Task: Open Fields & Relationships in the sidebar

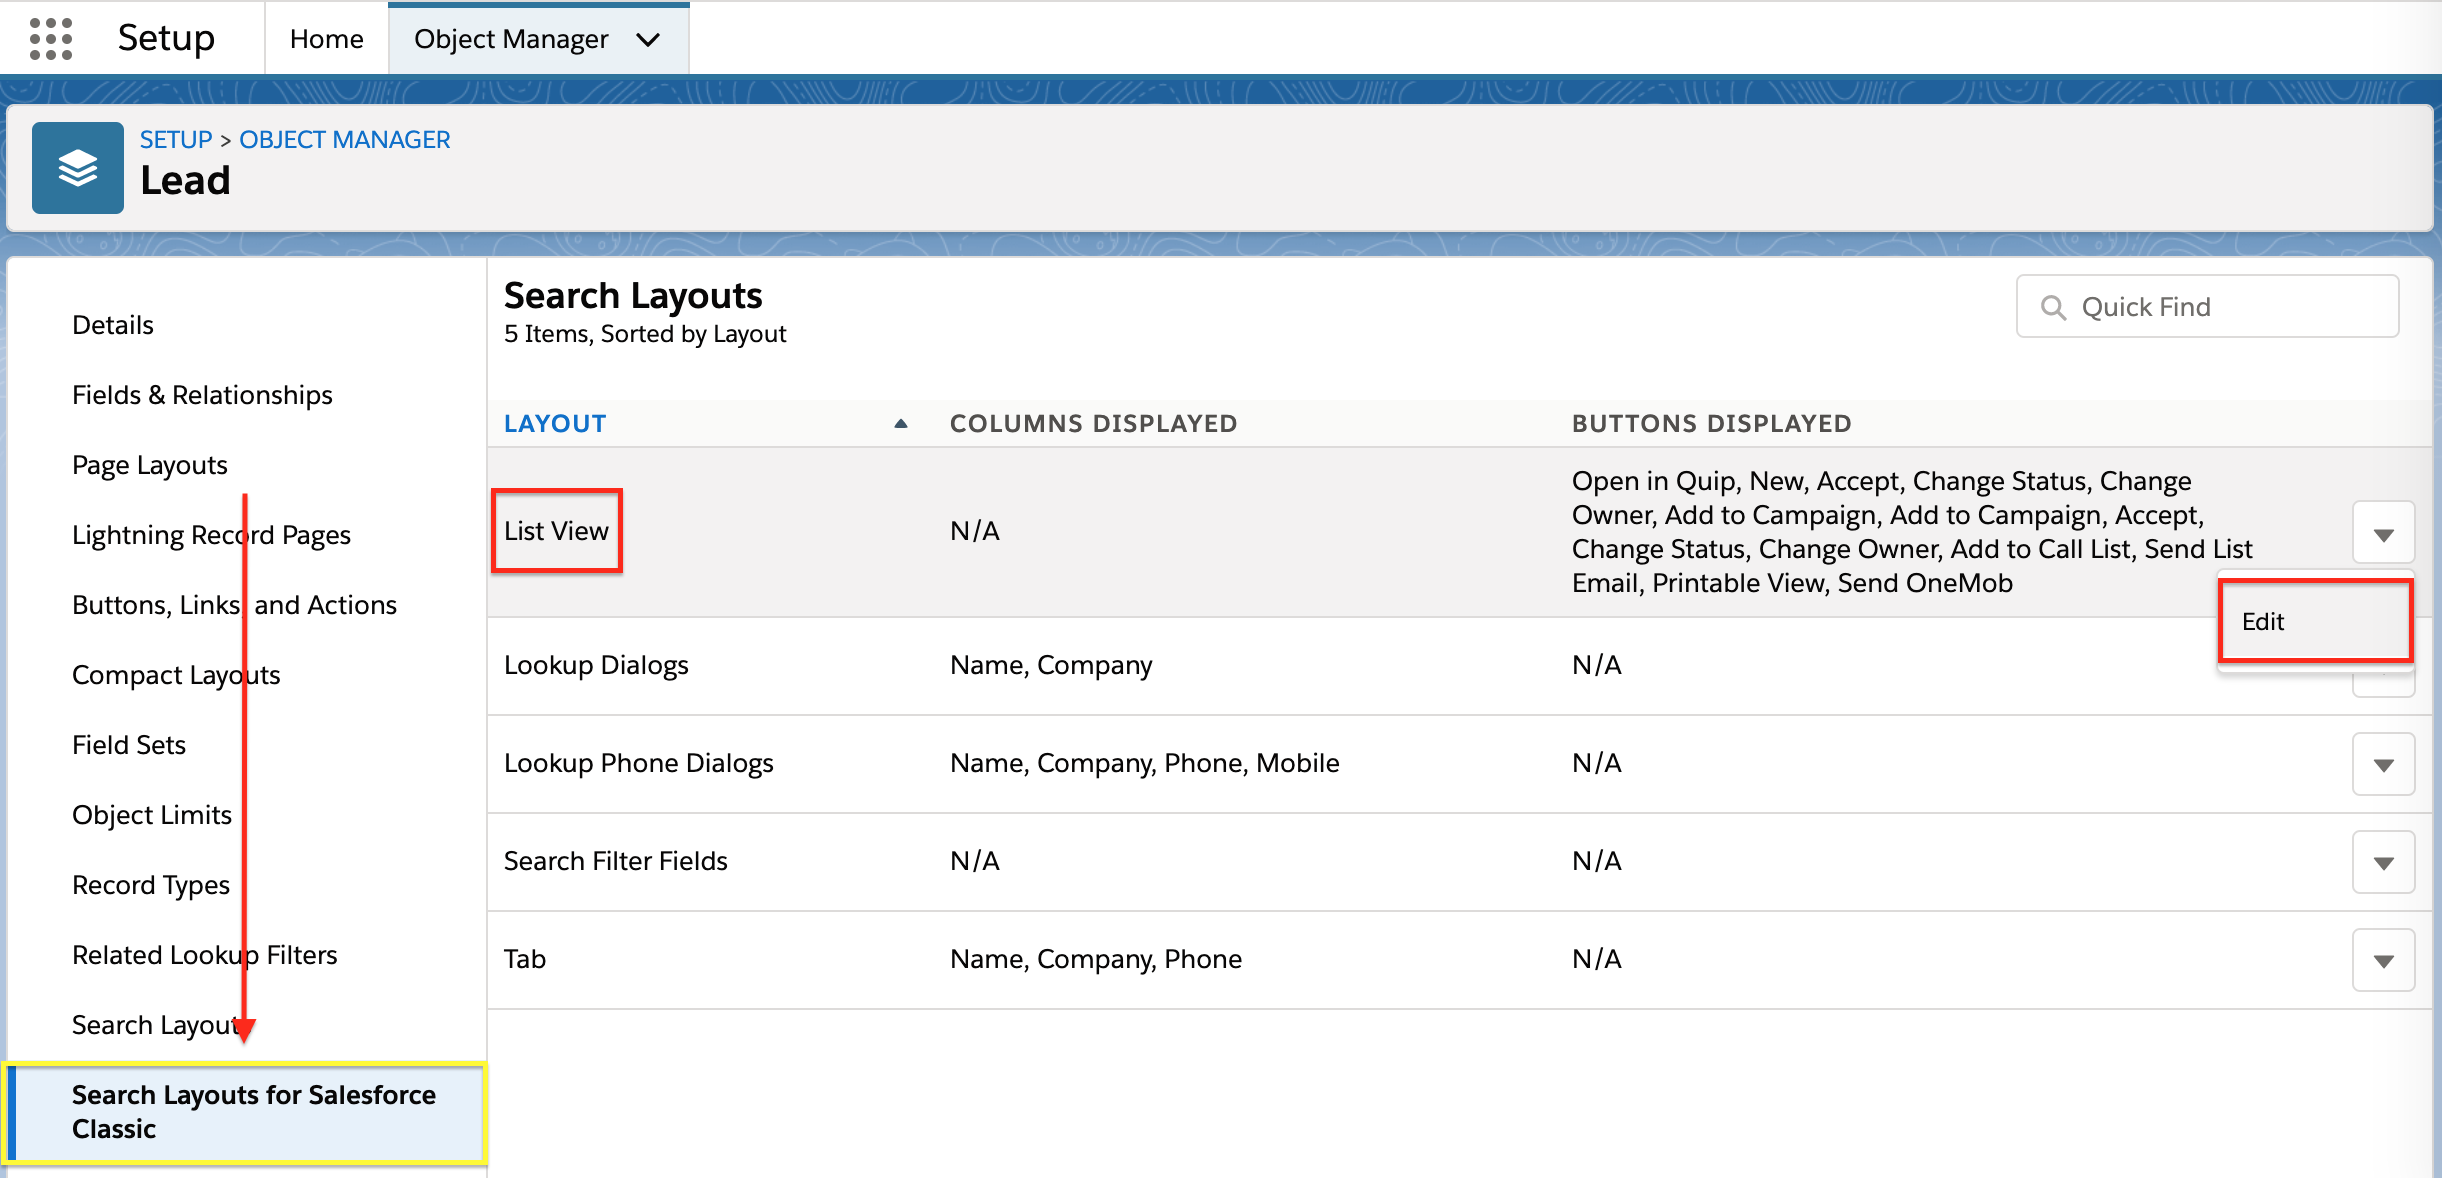Action: point(202,395)
